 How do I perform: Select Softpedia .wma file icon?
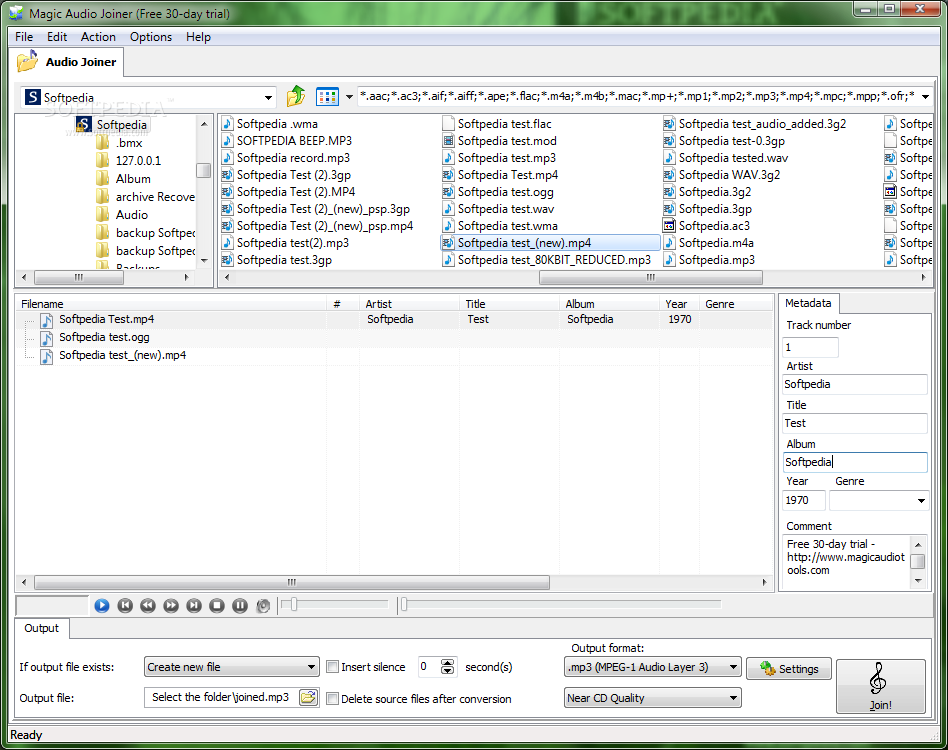(227, 124)
